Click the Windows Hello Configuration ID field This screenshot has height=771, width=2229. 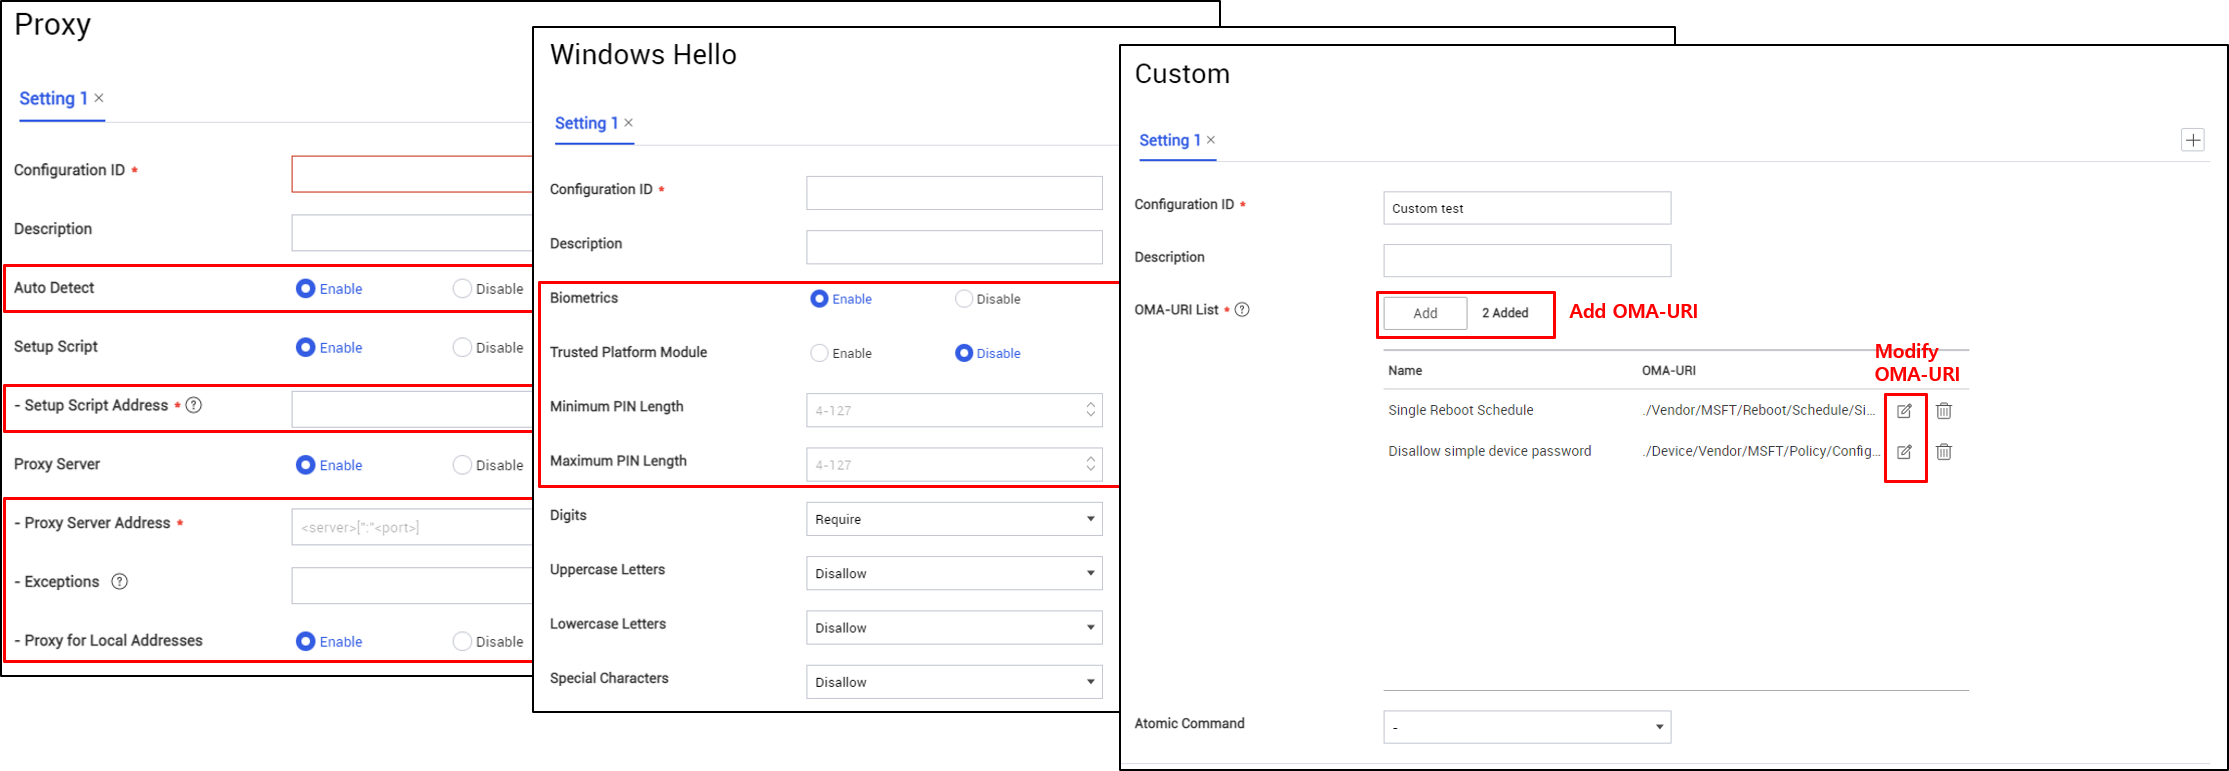954,193
